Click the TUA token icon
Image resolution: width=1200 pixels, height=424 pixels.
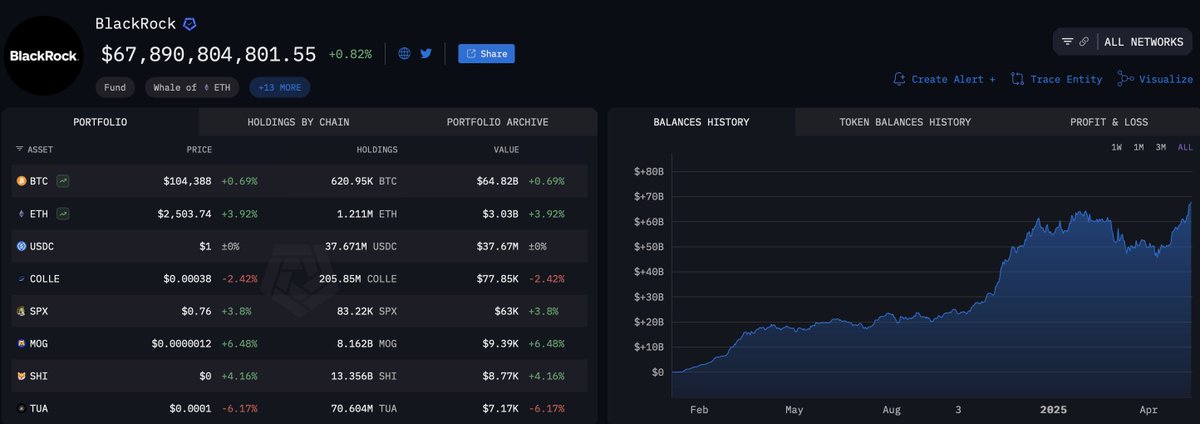[21, 409]
